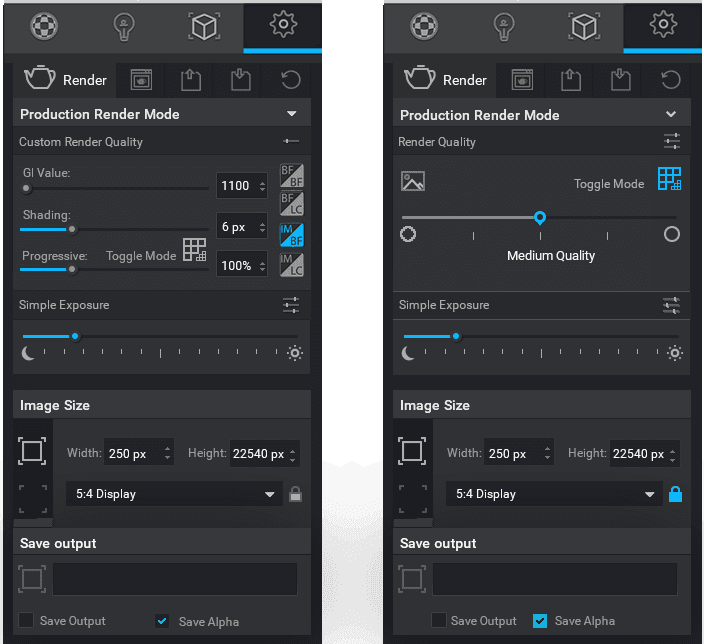Click full-frame image size icon, right panel
704x644 pixels.
point(412,451)
